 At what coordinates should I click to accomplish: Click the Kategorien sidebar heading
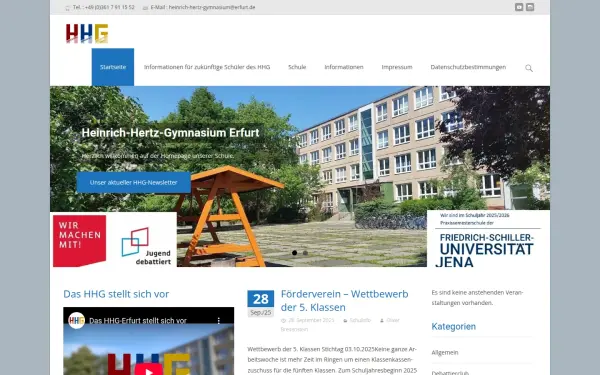click(x=453, y=326)
